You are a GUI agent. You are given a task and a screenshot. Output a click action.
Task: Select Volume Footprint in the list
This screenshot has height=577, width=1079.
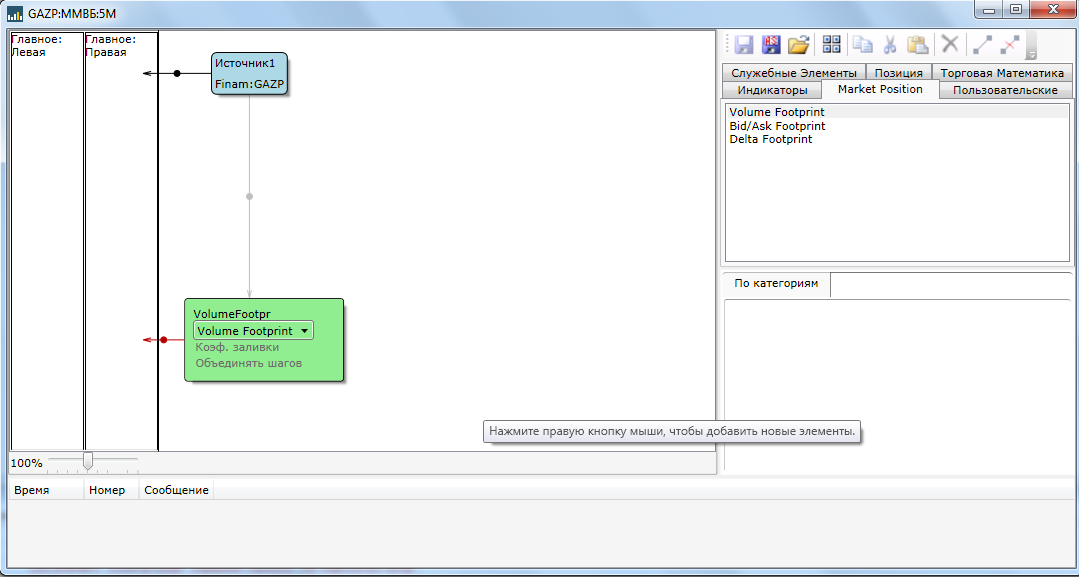point(897,112)
